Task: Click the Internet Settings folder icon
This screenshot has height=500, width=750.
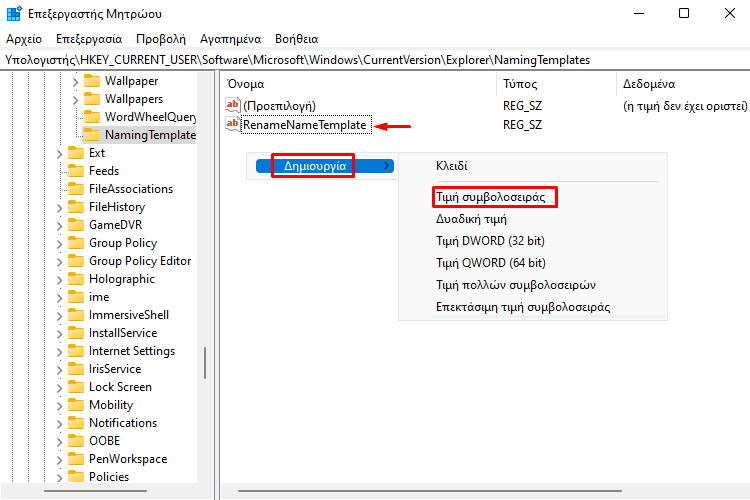Action: [x=76, y=351]
